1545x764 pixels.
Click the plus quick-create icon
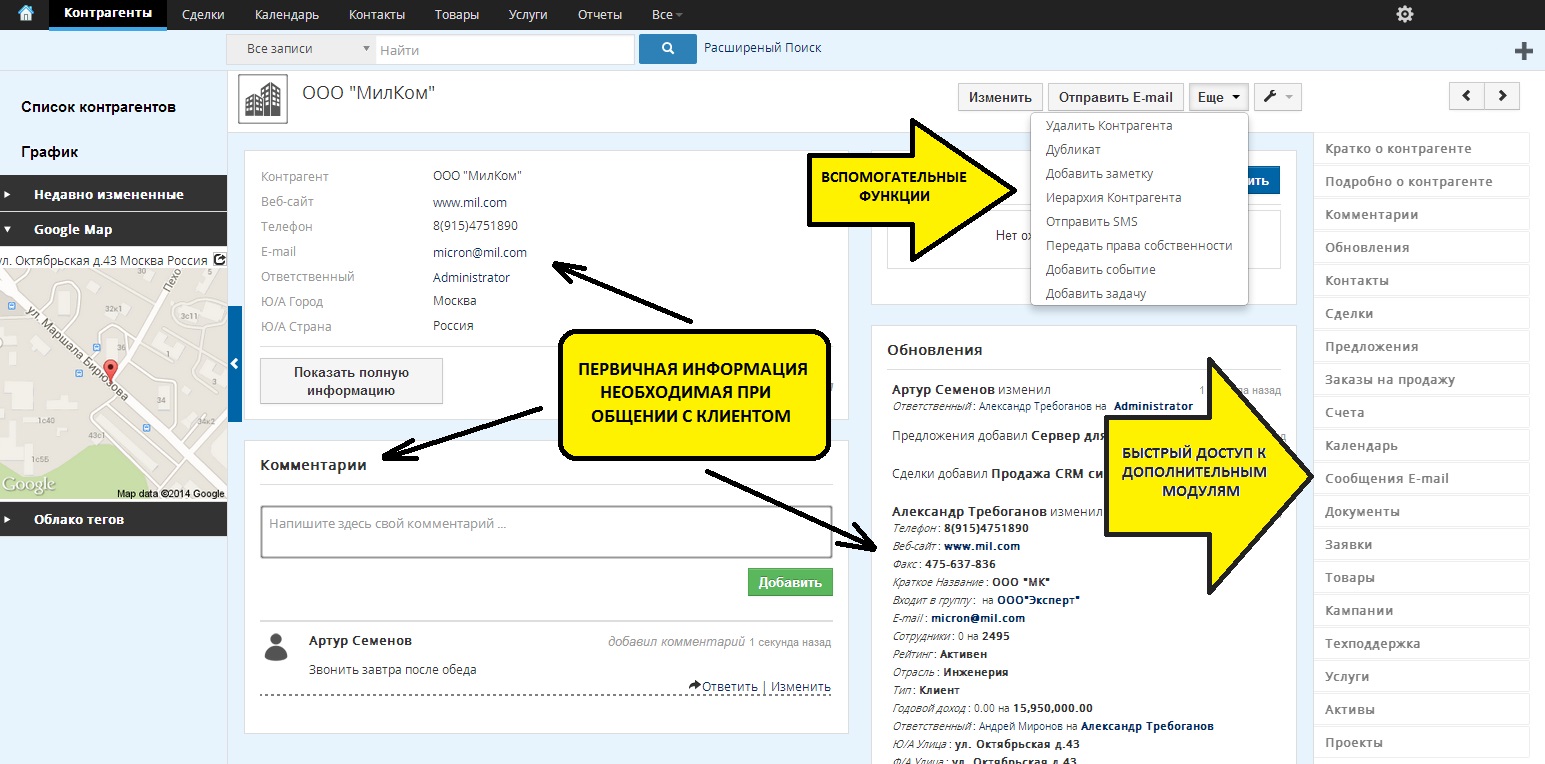pos(1524,51)
